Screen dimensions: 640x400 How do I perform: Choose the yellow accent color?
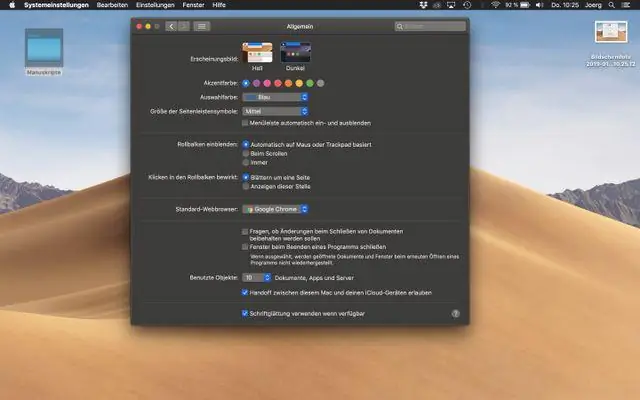pyautogui.click(x=299, y=83)
